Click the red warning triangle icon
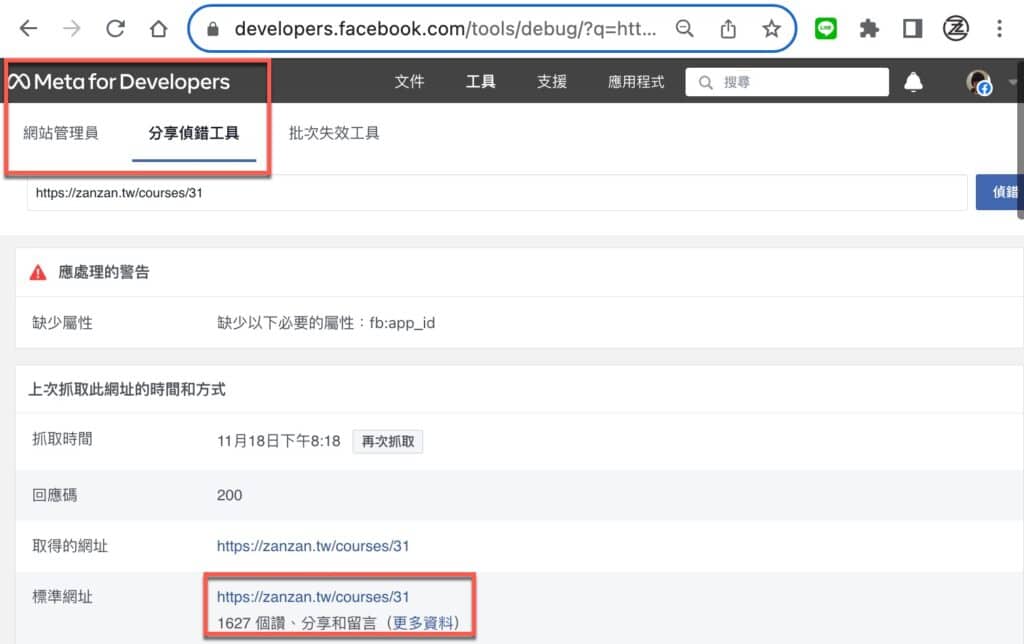1024x644 pixels. pyautogui.click(x=38, y=272)
